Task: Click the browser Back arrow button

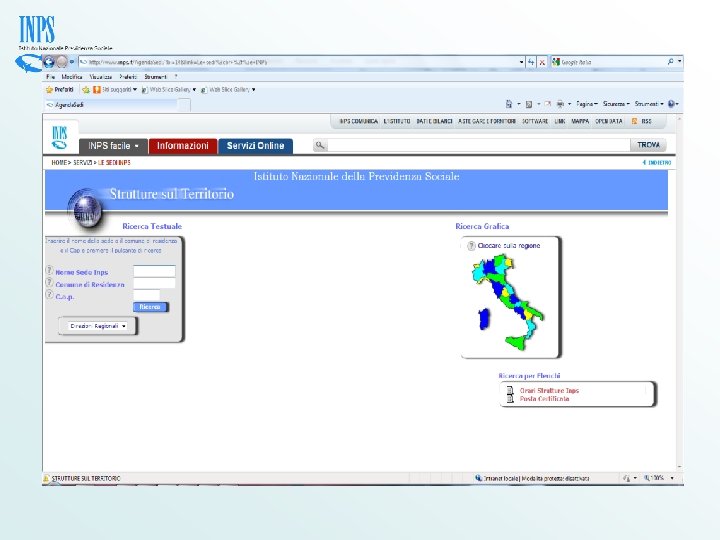Action: tap(49, 62)
